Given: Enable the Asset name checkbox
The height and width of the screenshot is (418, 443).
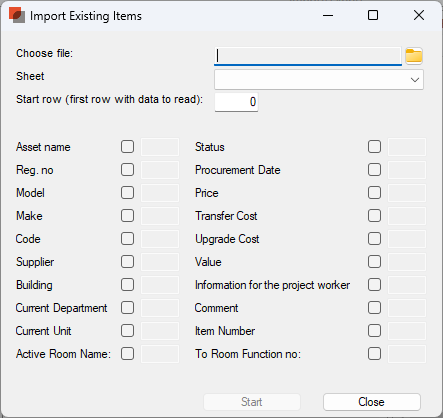Looking at the screenshot, I should 127,147.
